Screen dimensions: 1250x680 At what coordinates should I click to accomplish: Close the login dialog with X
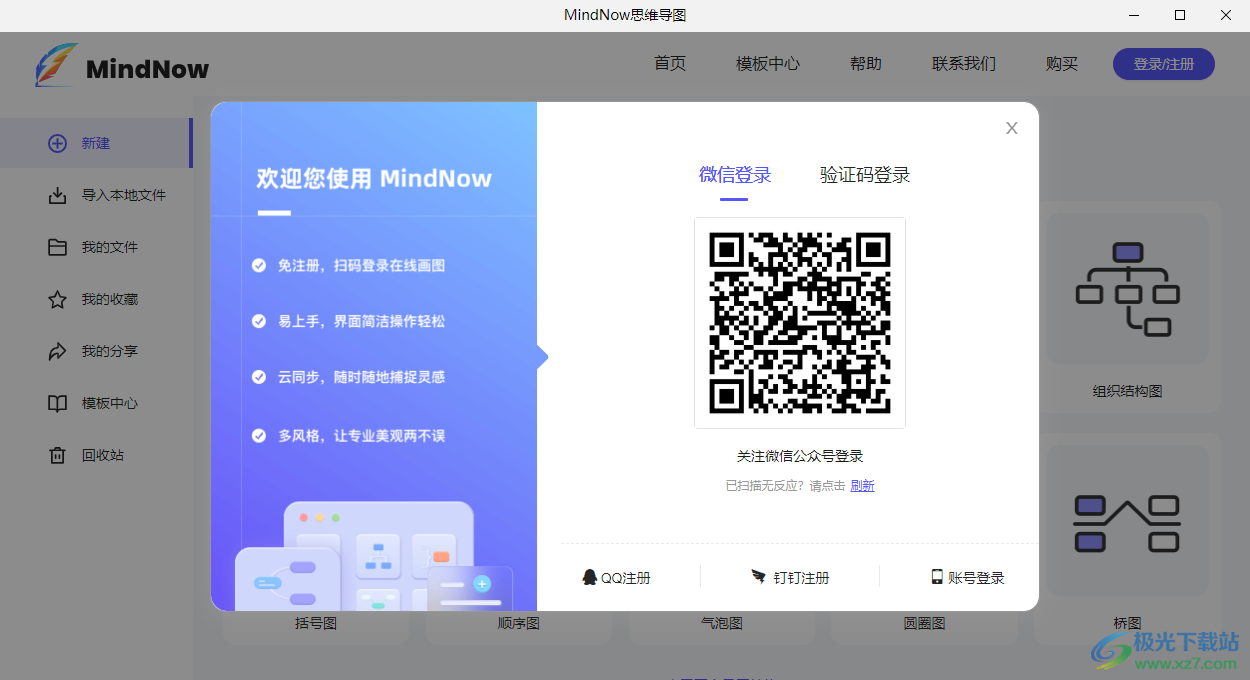(1012, 128)
